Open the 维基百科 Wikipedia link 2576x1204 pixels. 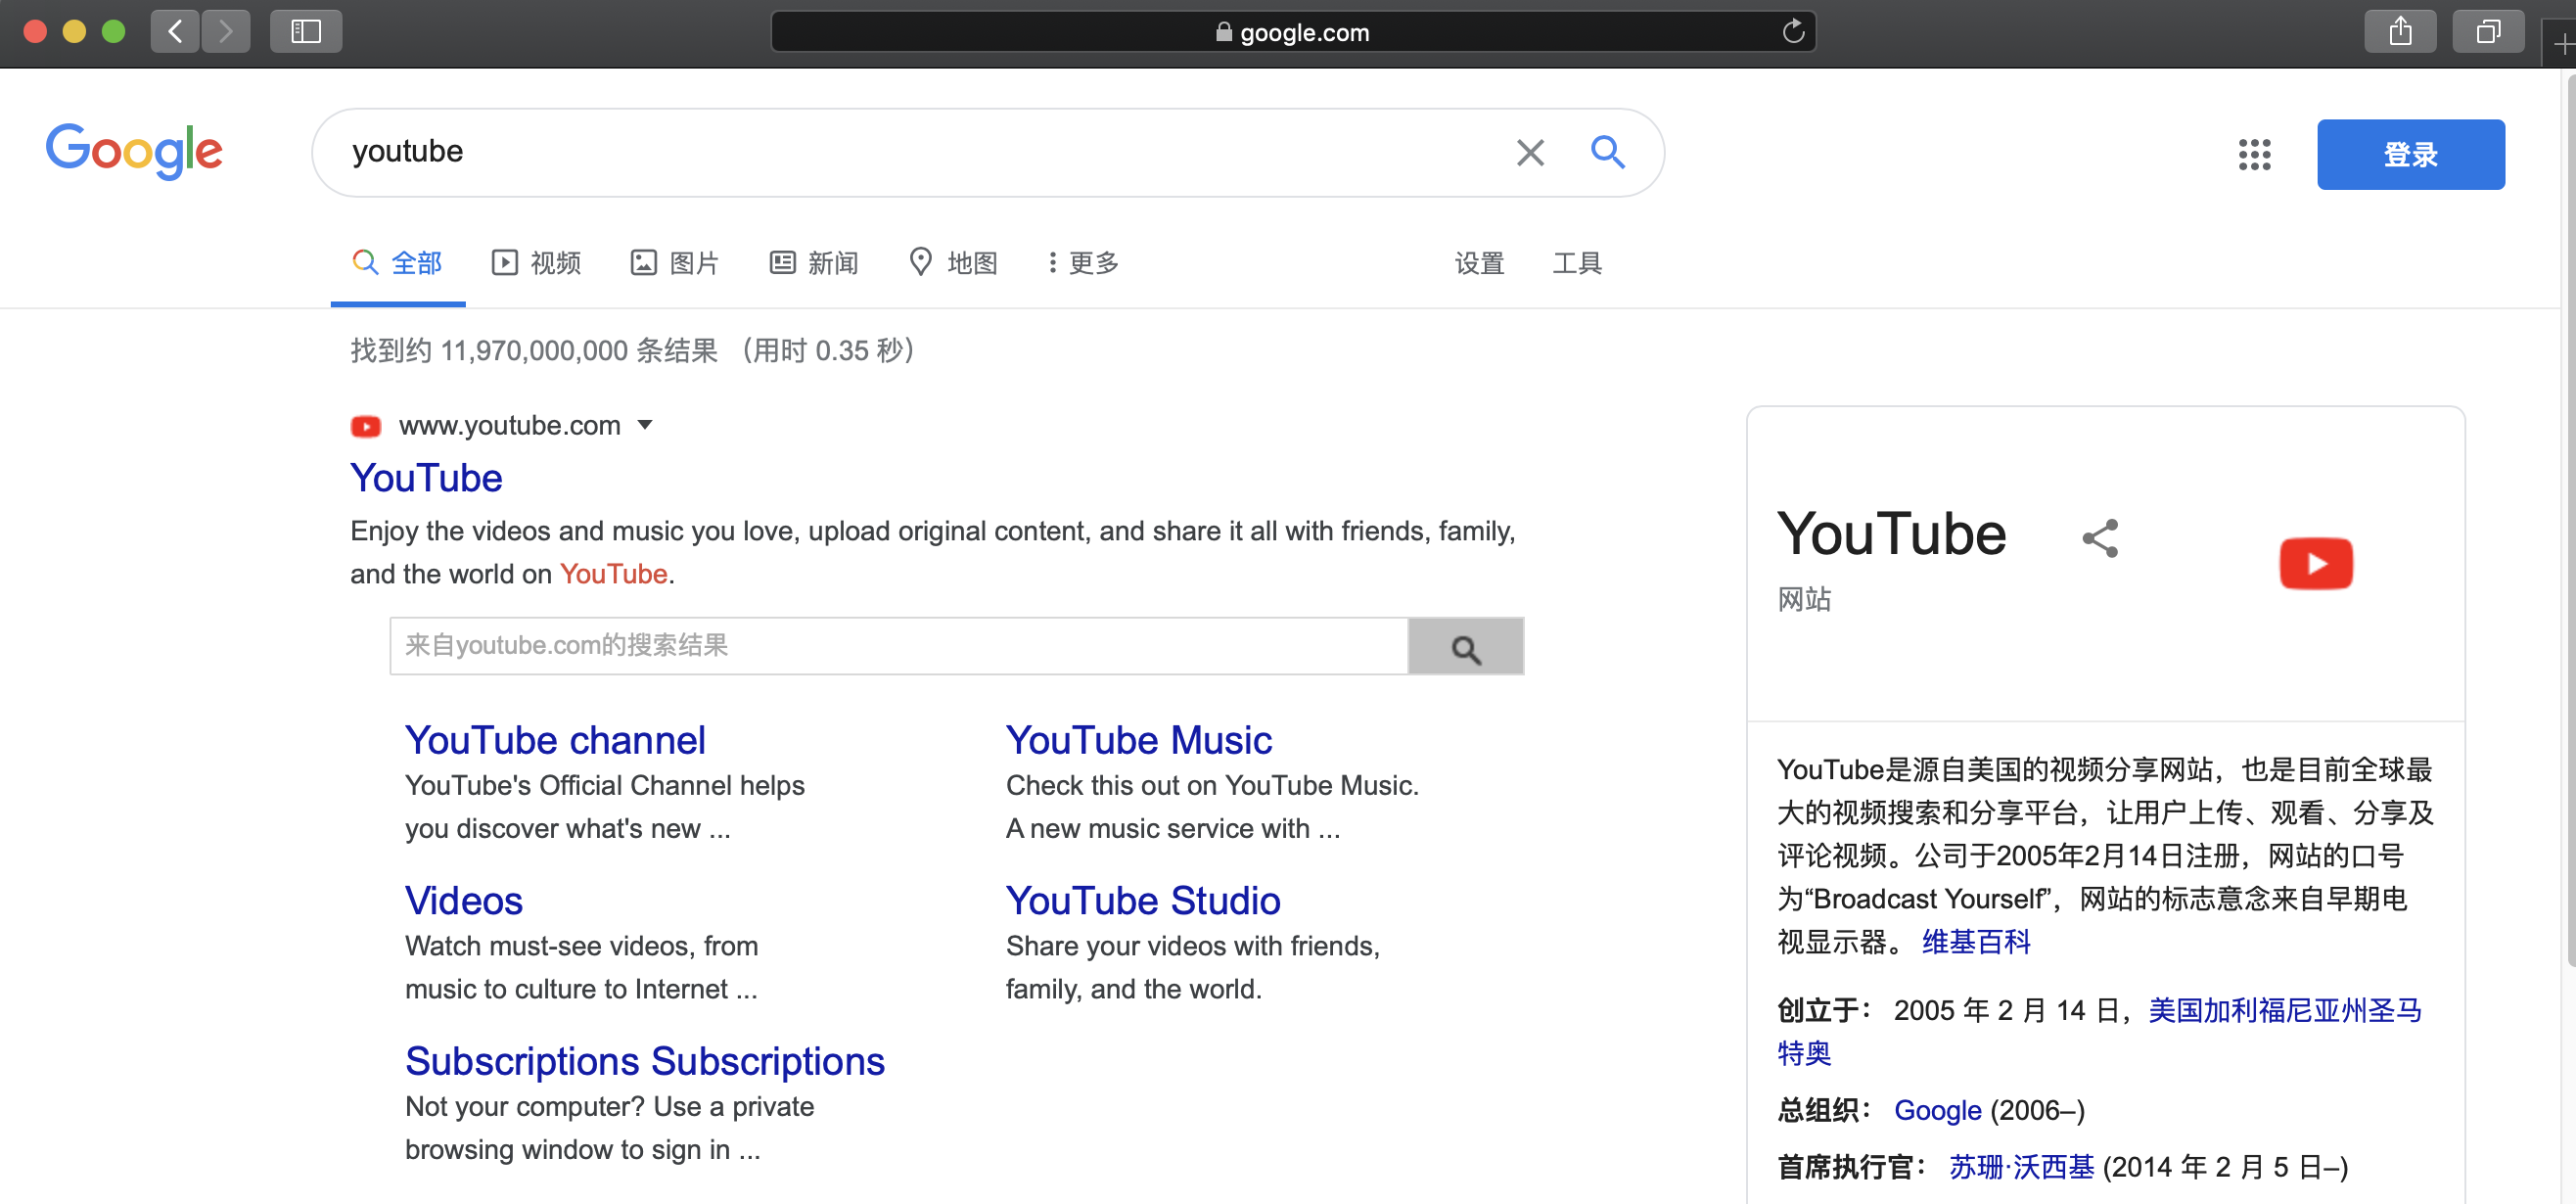click(x=1976, y=942)
